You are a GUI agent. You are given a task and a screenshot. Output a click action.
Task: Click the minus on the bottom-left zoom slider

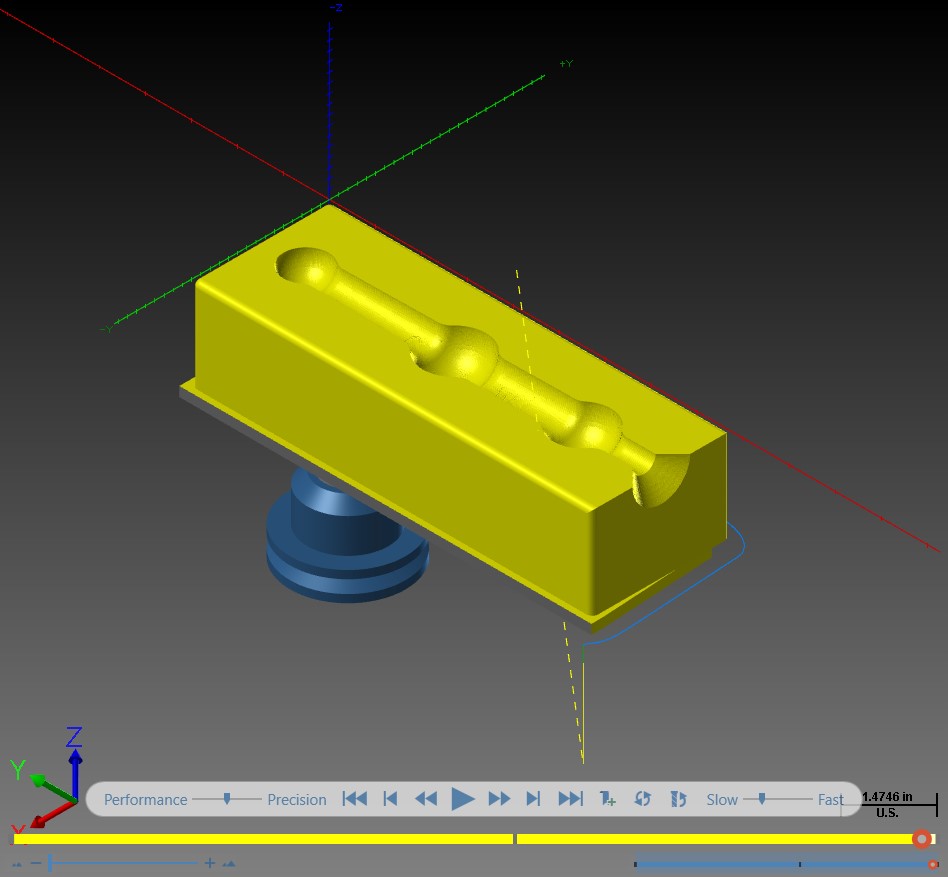click(36, 863)
